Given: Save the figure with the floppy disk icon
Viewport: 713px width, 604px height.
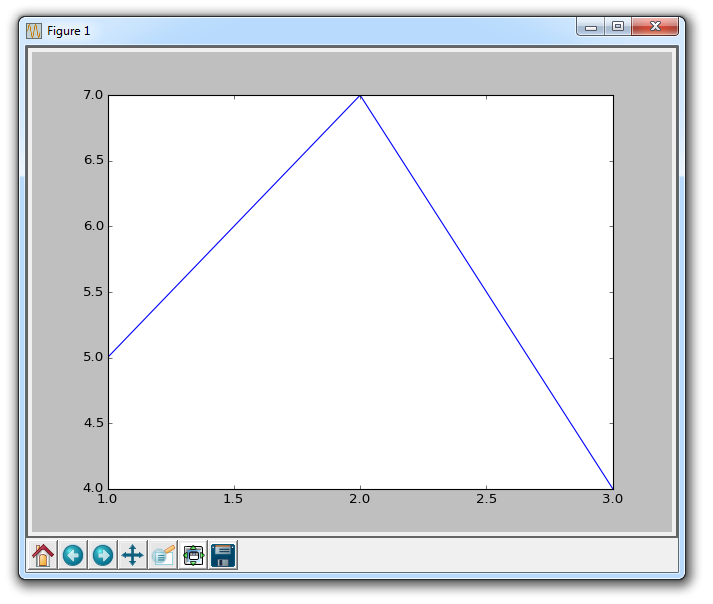Looking at the screenshot, I should (223, 555).
